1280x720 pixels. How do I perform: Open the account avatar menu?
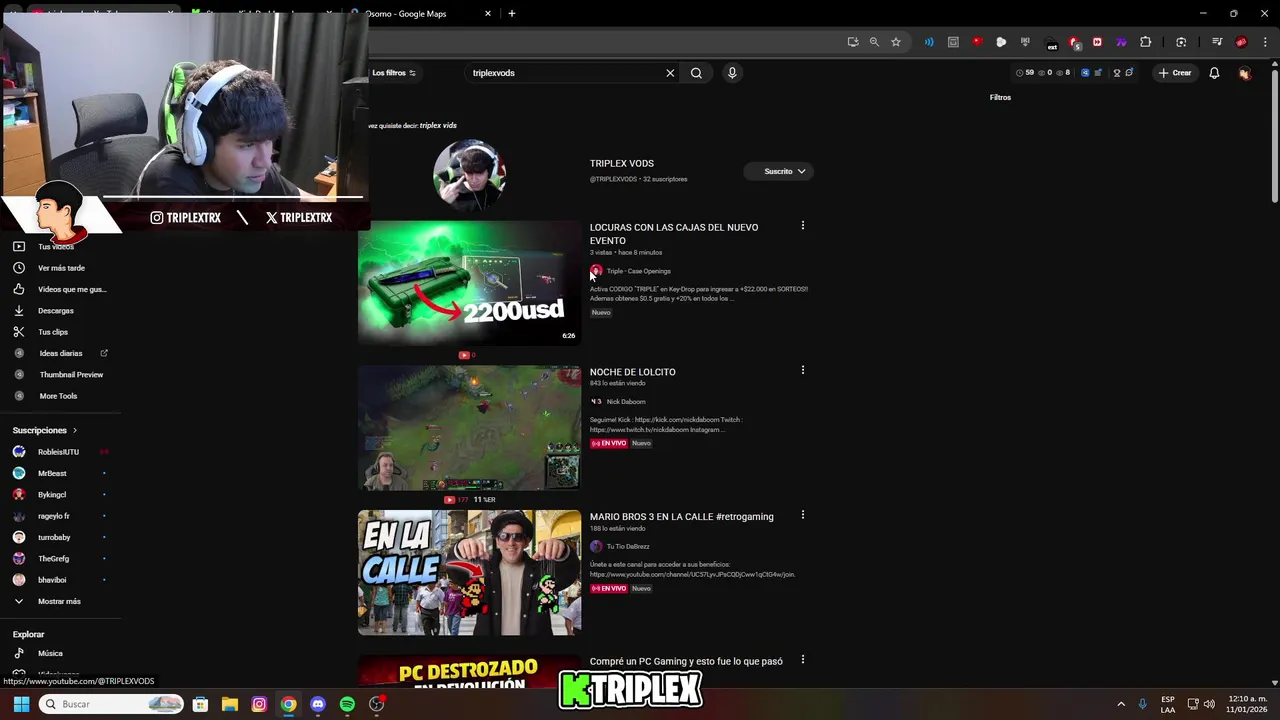[1244, 73]
